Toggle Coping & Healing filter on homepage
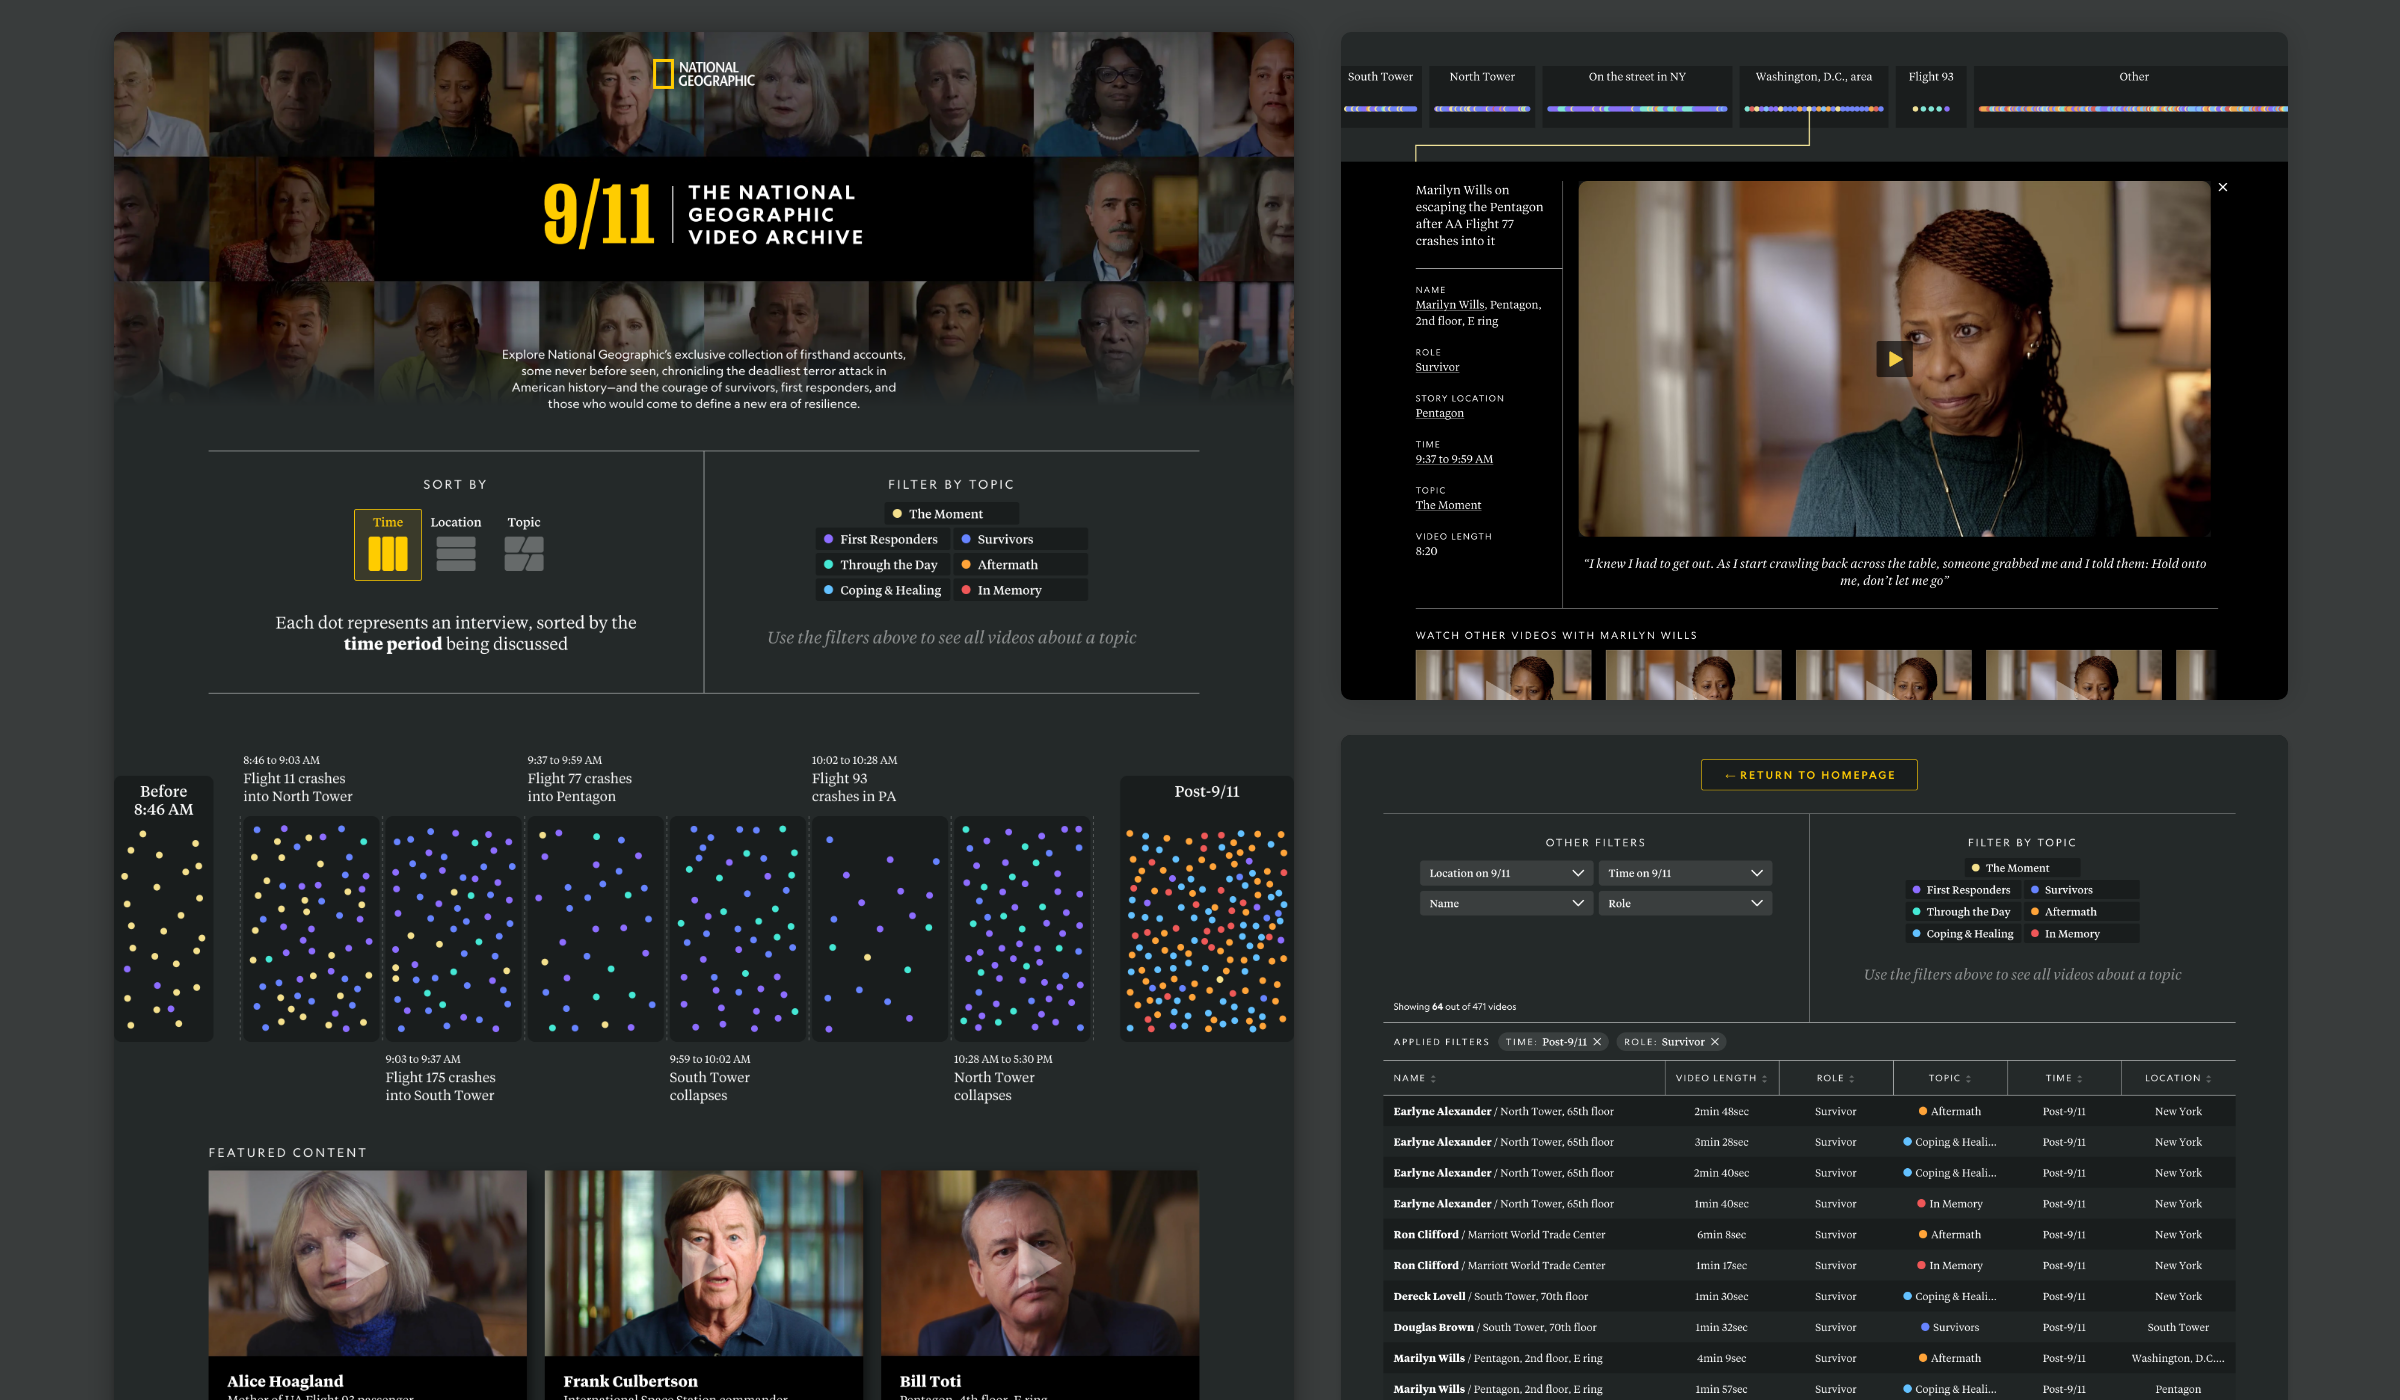The height and width of the screenshot is (1400, 2400). [883, 590]
